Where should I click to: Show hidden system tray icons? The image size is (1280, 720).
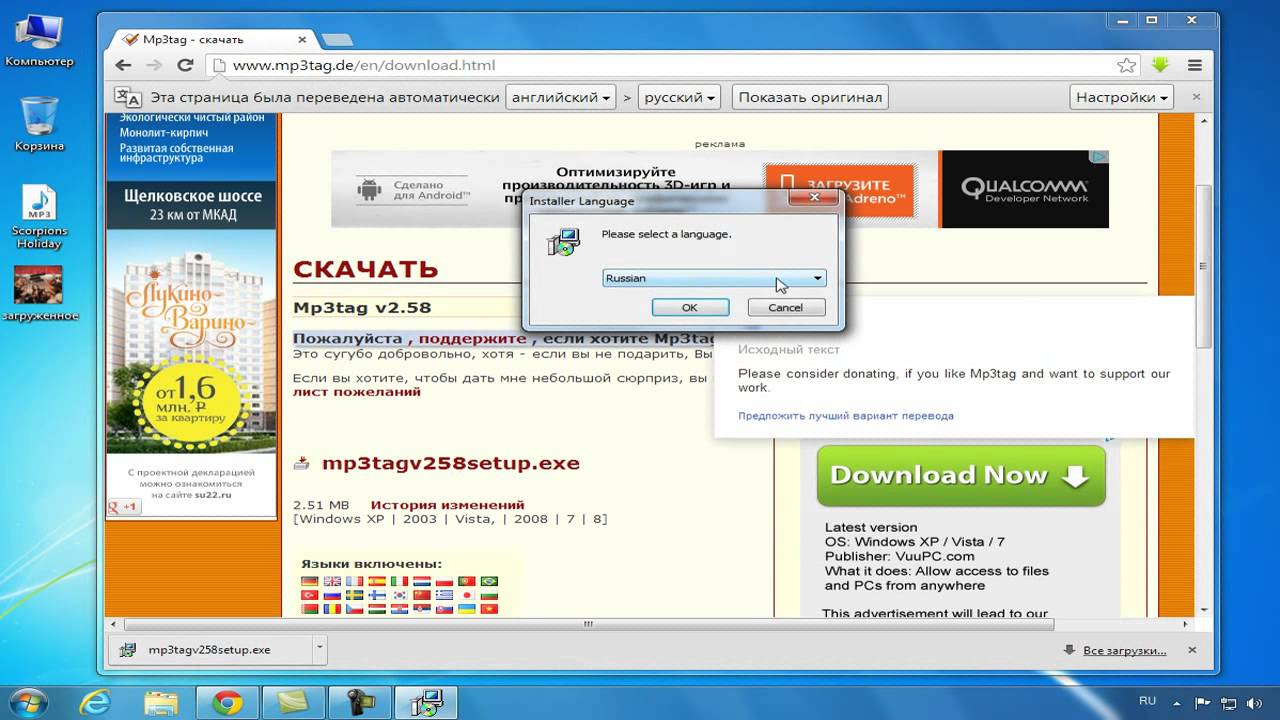(1178, 703)
